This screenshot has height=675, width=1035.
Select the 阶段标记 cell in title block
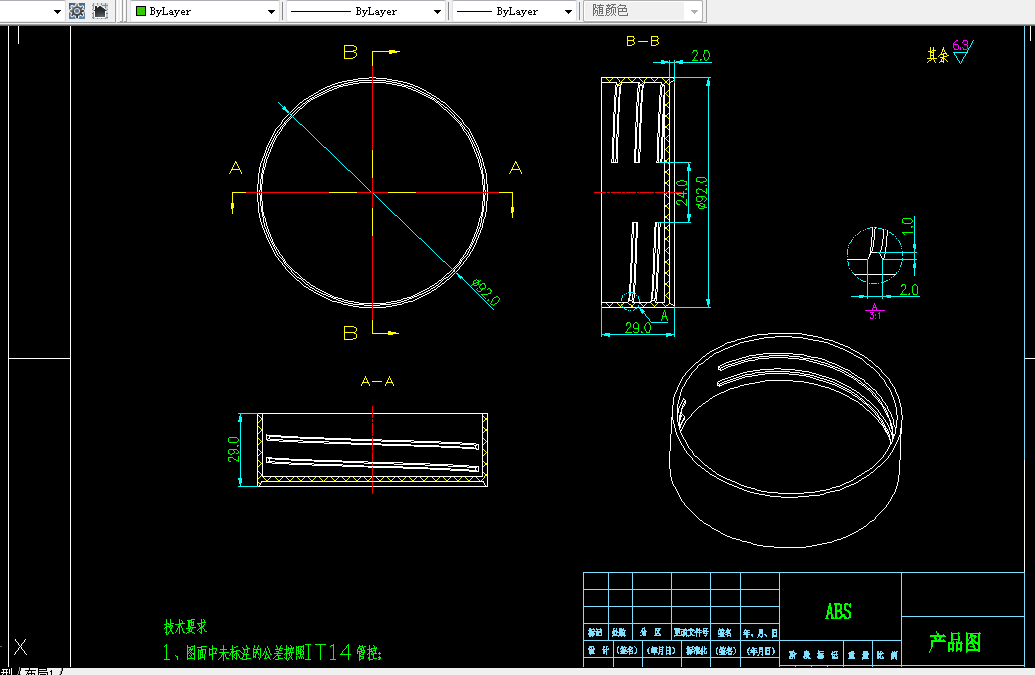814,655
